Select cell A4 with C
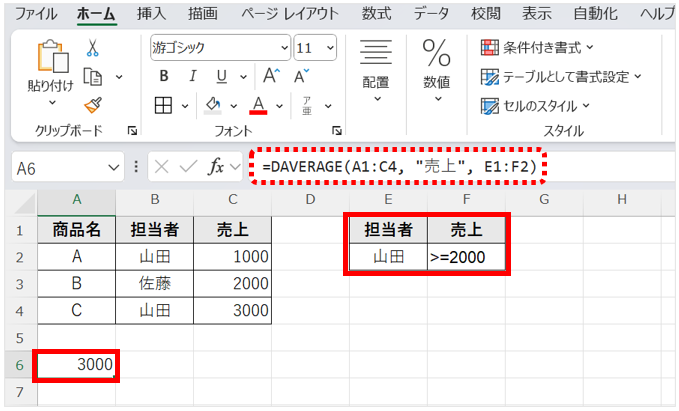The image size is (679, 411). [x=77, y=311]
